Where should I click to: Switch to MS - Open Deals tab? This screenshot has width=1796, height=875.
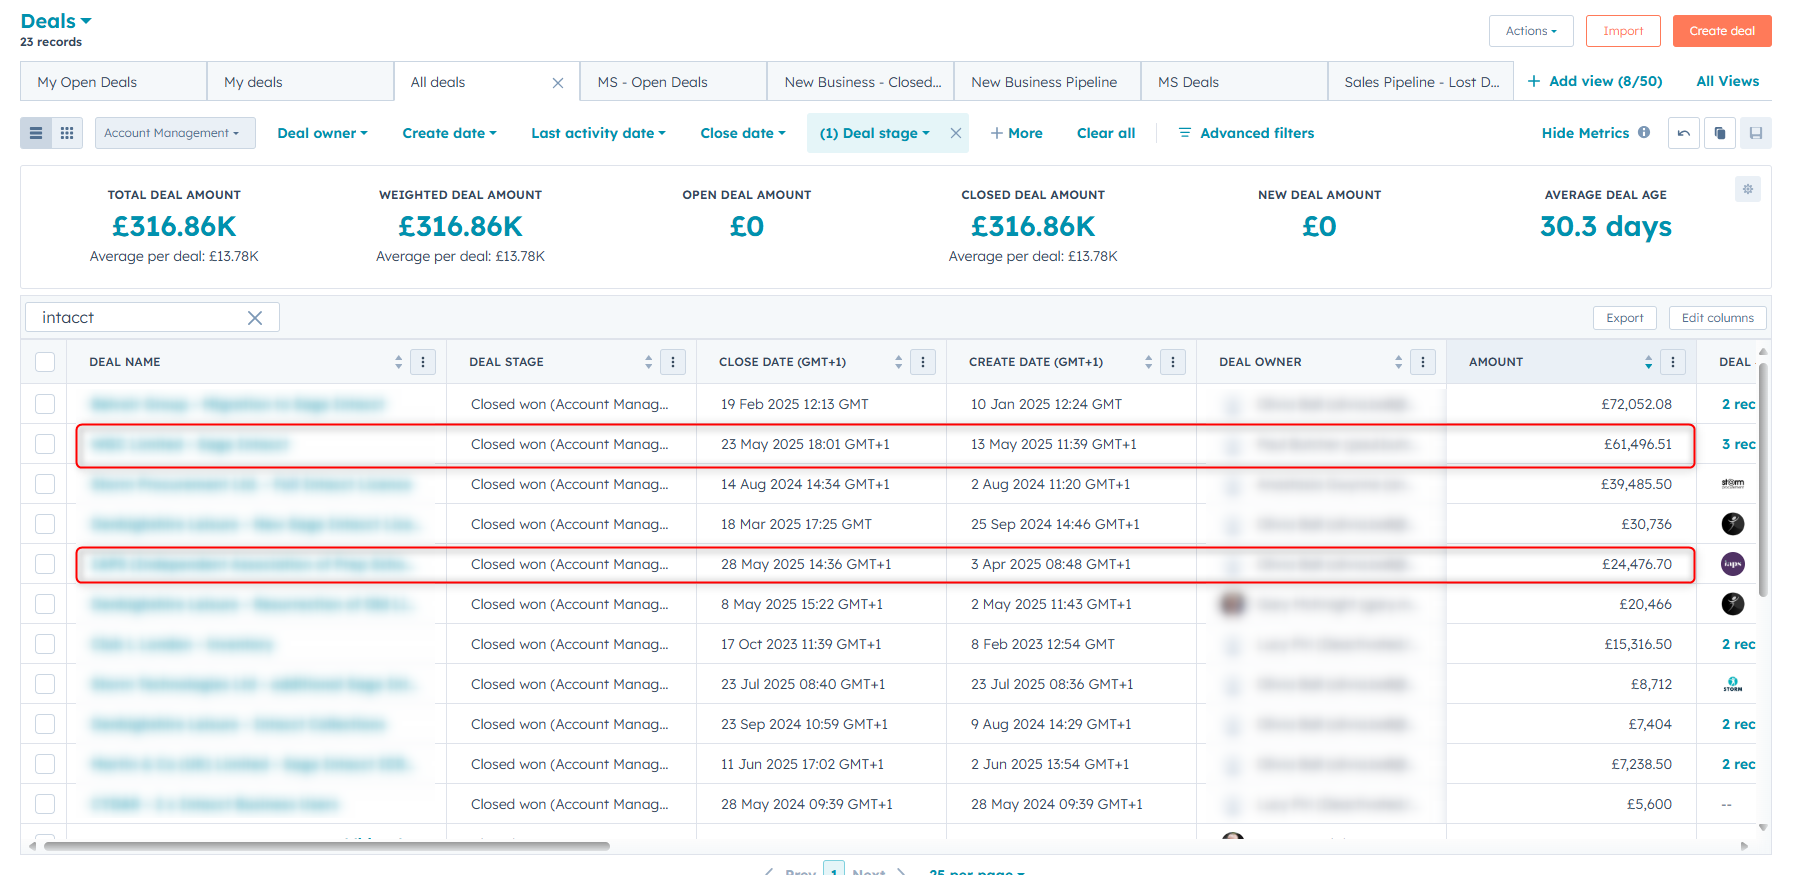(674, 82)
